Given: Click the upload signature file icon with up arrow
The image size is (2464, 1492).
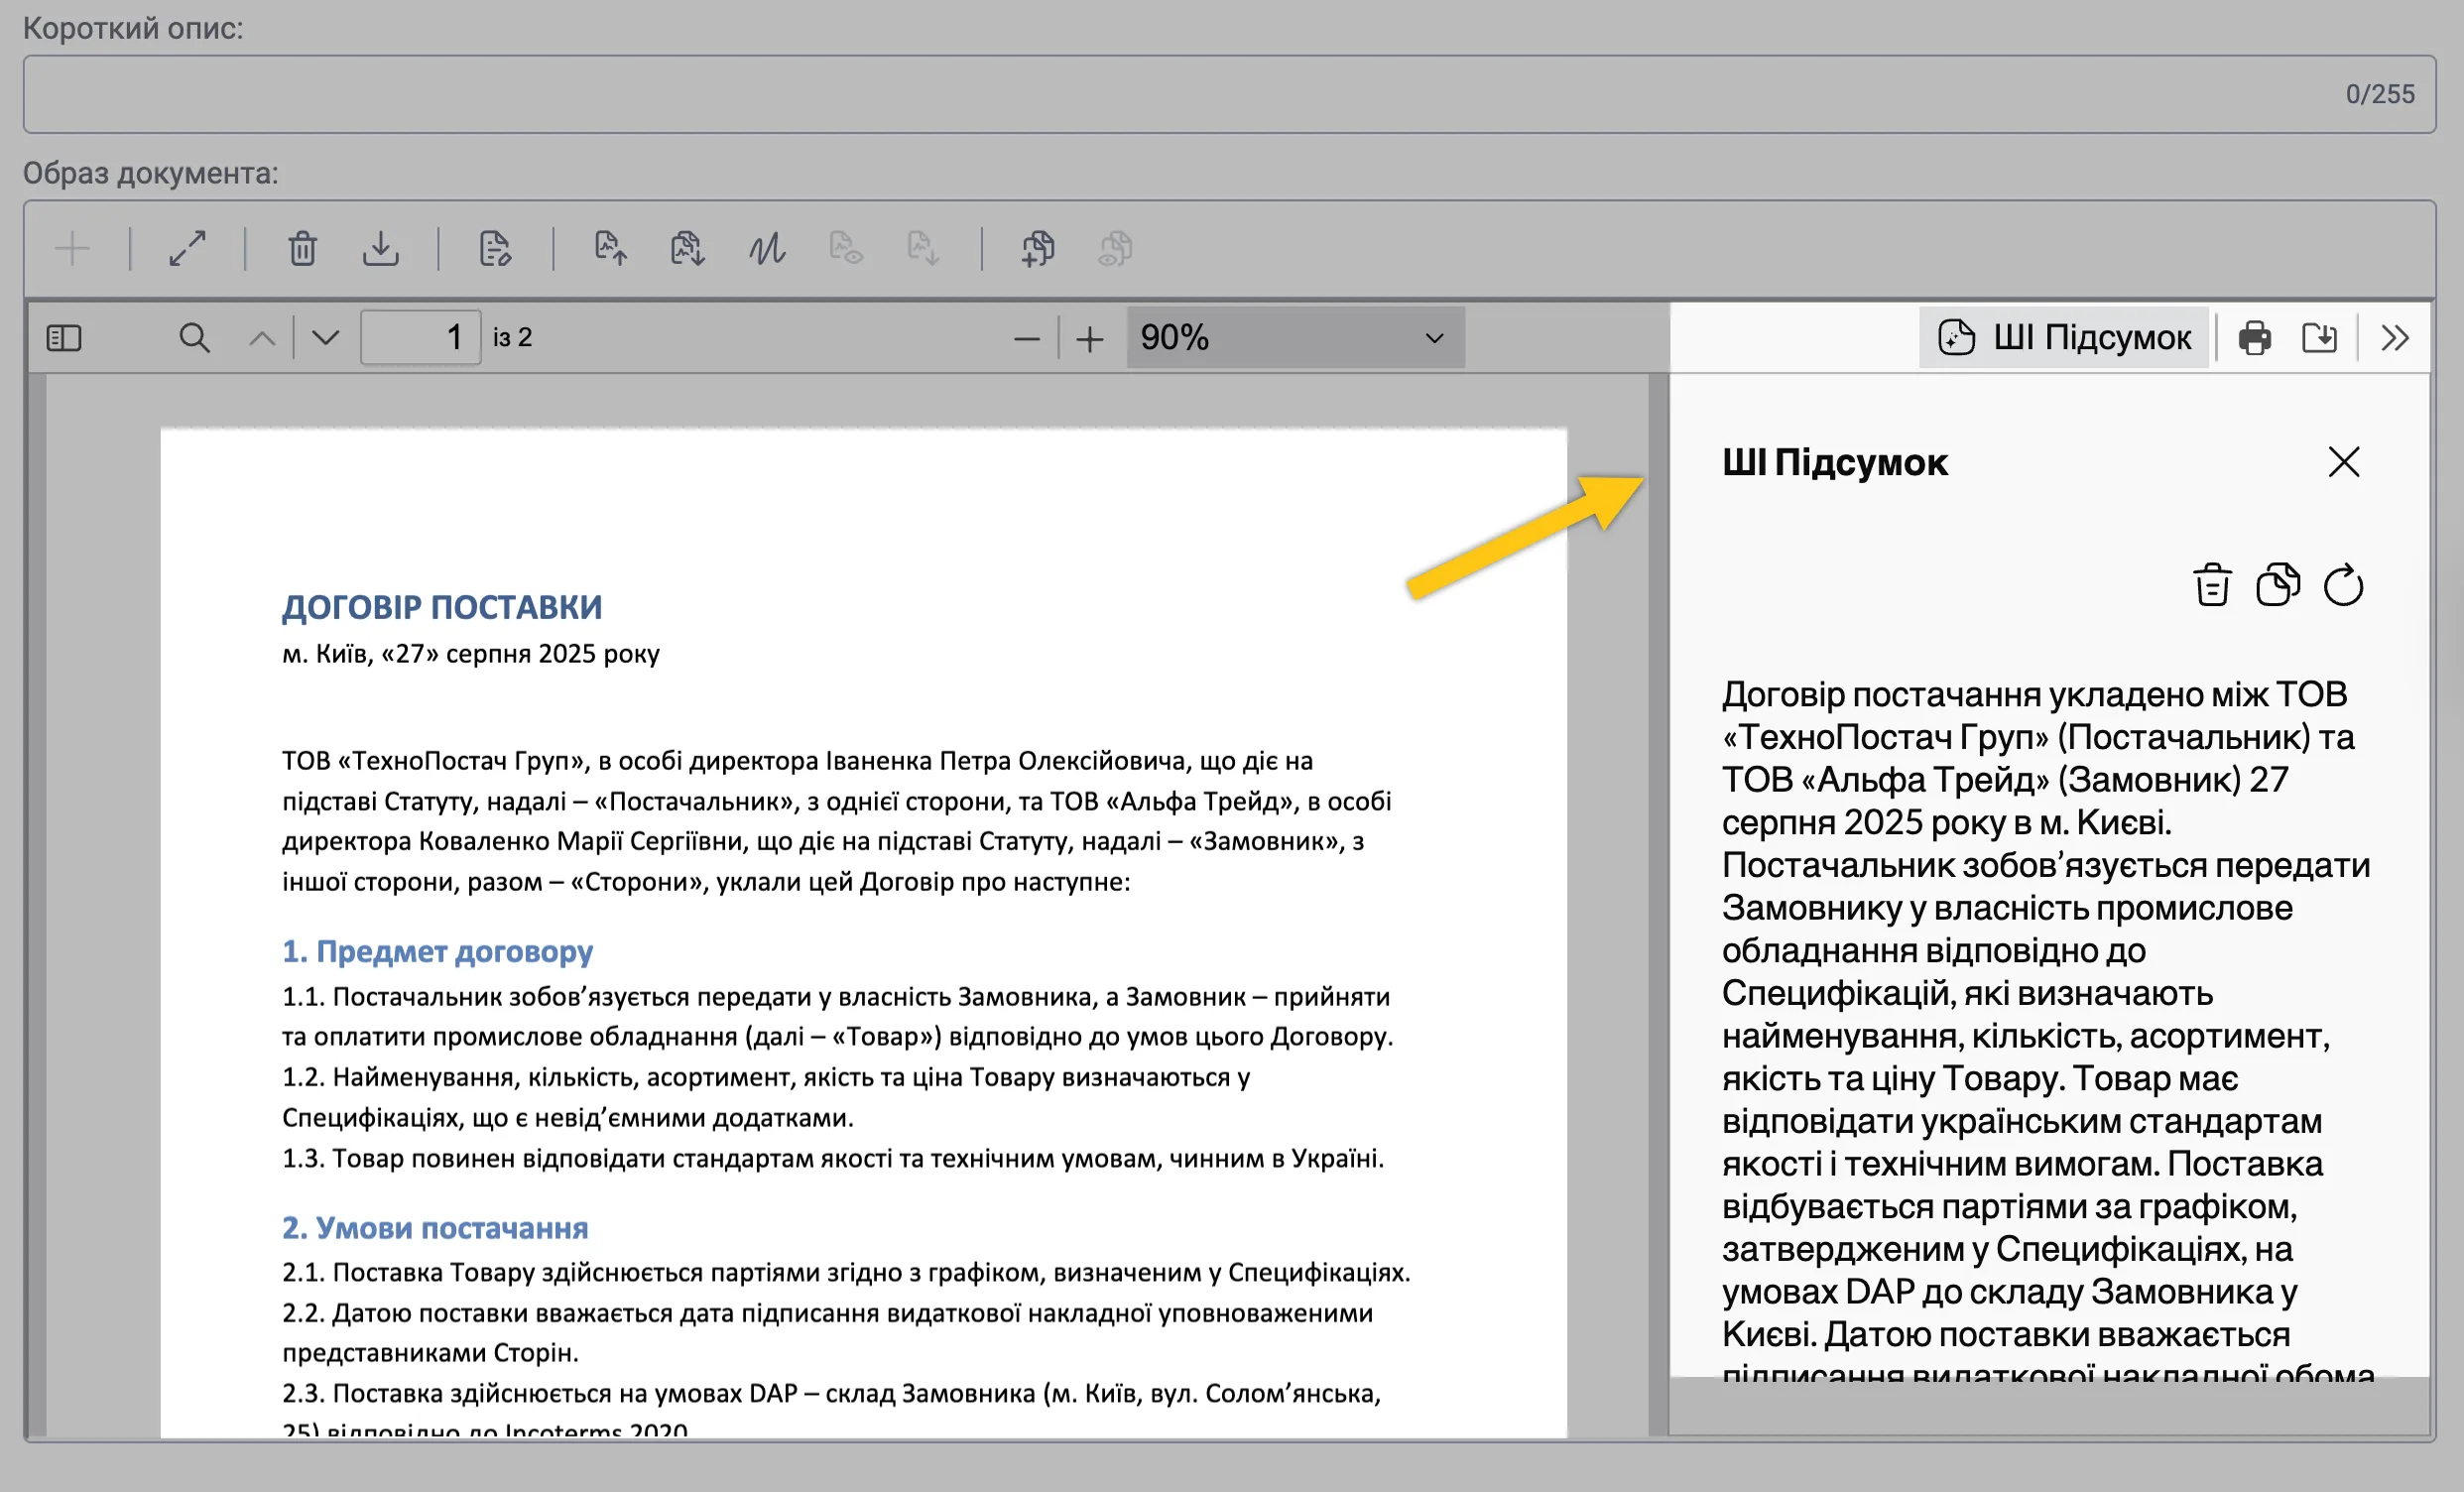Looking at the screenshot, I should pyautogui.click(x=610, y=249).
